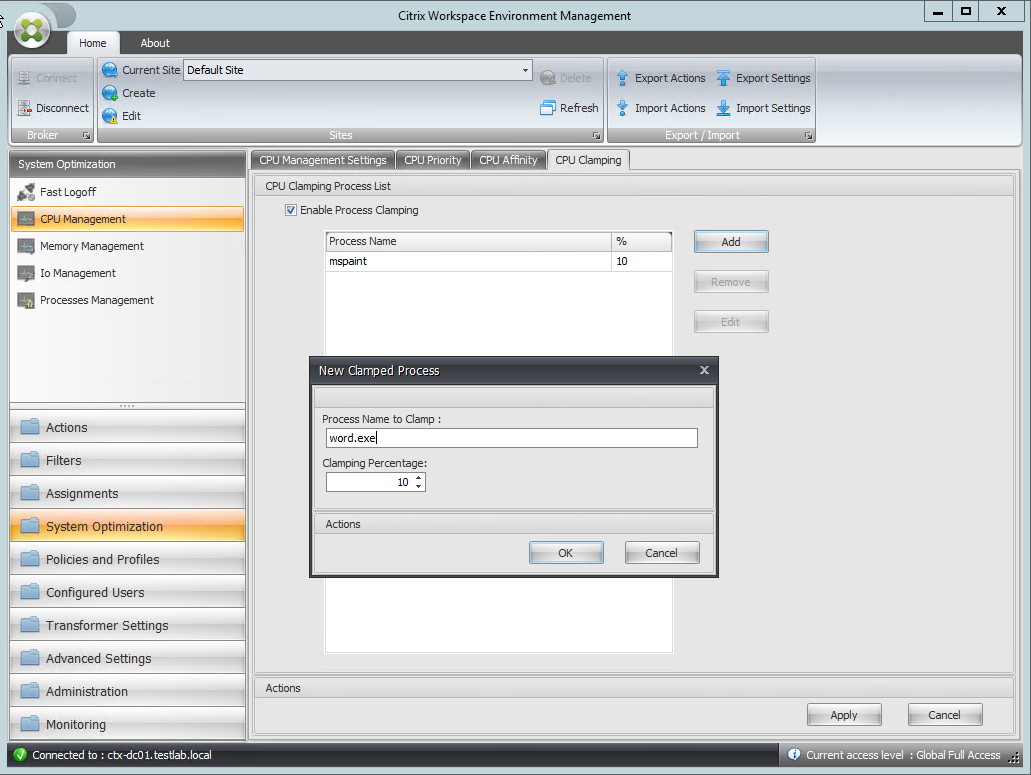
Task: Close the New Clamped Process dialog
Action: pyautogui.click(x=704, y=370)
